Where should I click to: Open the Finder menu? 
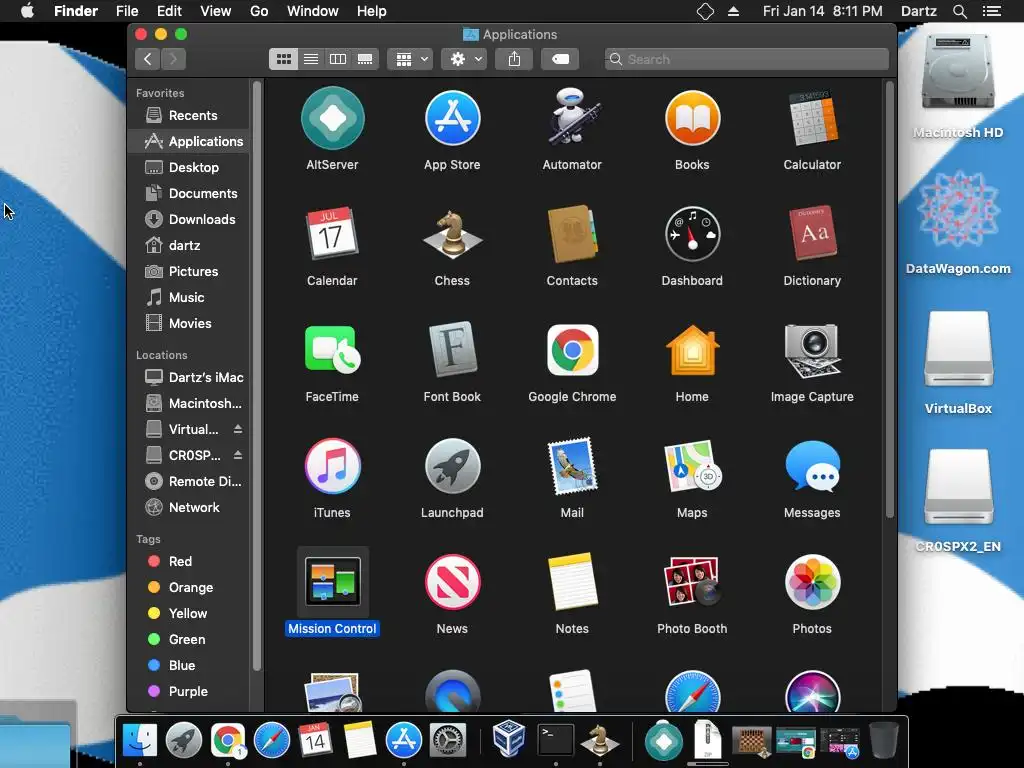[76, 11]
